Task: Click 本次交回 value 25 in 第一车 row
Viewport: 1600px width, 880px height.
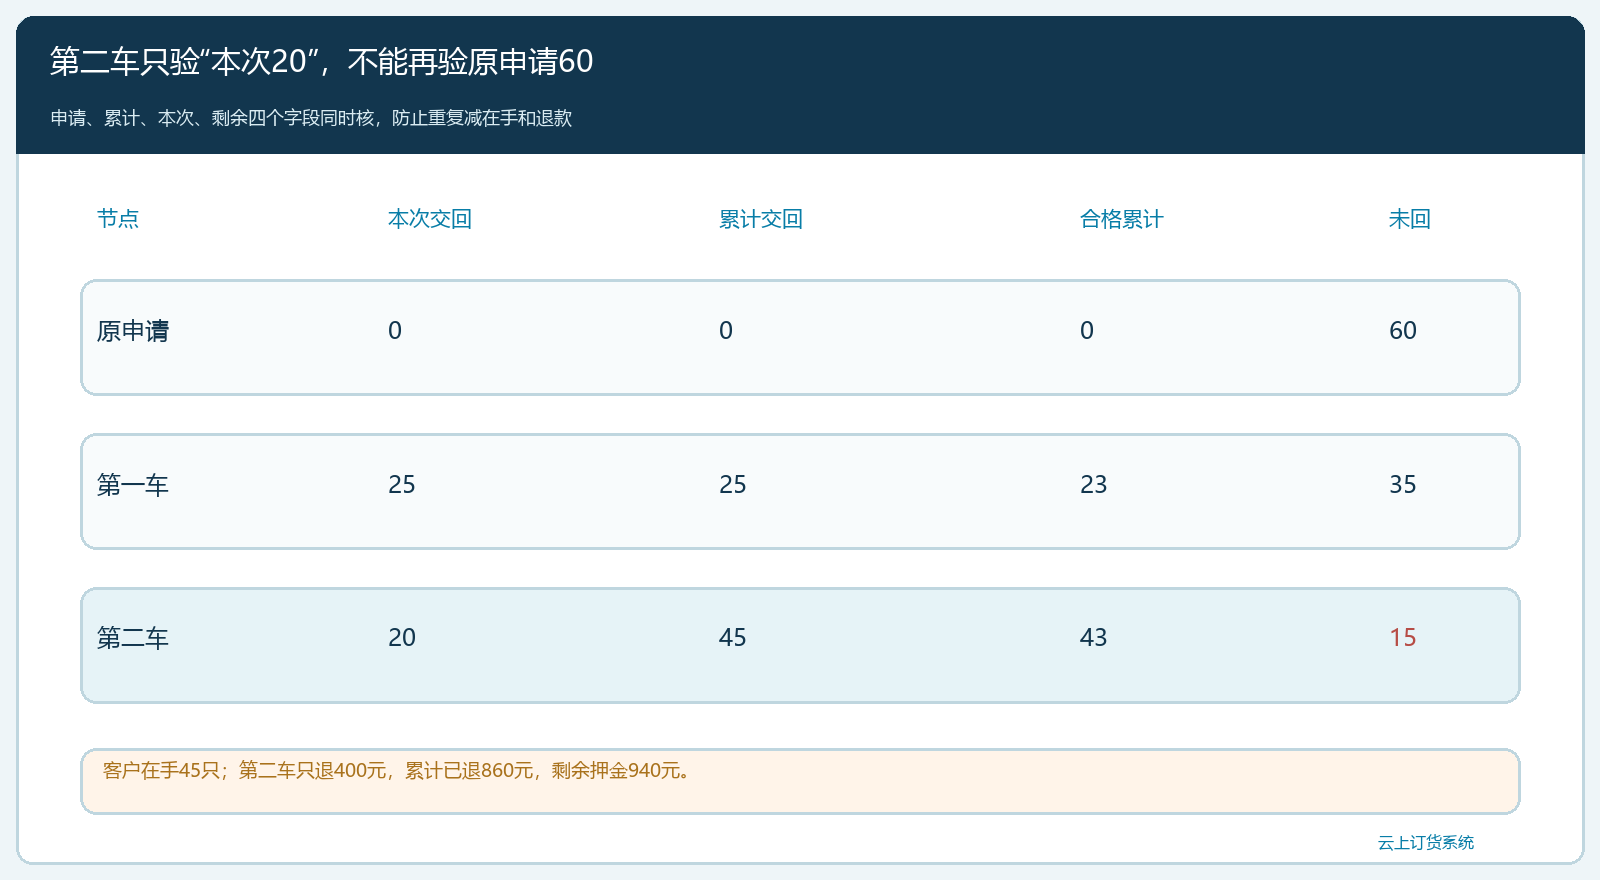Action: [402, 485]
